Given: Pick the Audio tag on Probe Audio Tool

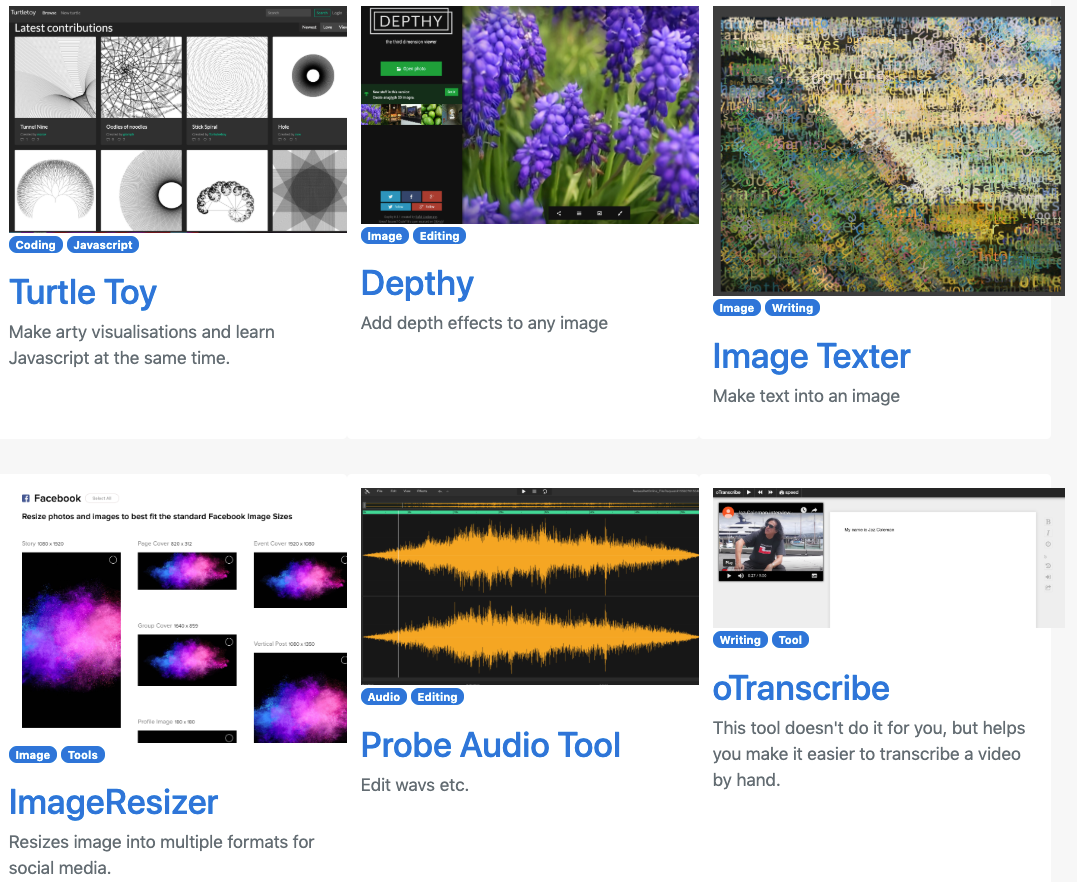Looking at the screenshot, I should tap(384, 697).
